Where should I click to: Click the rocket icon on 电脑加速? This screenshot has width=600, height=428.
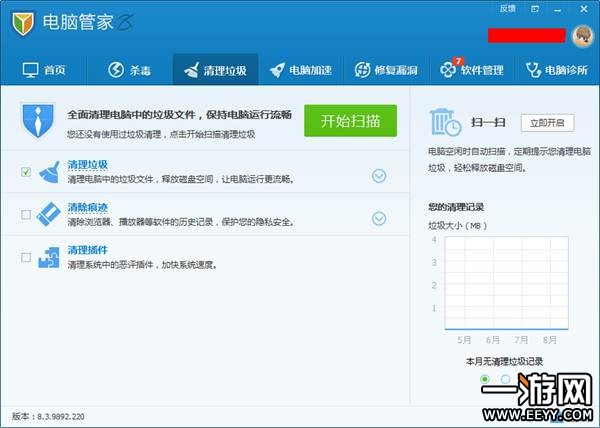(277, 70)
